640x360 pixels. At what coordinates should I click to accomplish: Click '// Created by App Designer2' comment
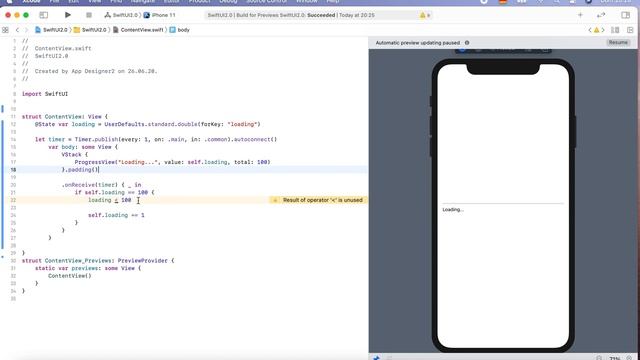click(89, 71)
